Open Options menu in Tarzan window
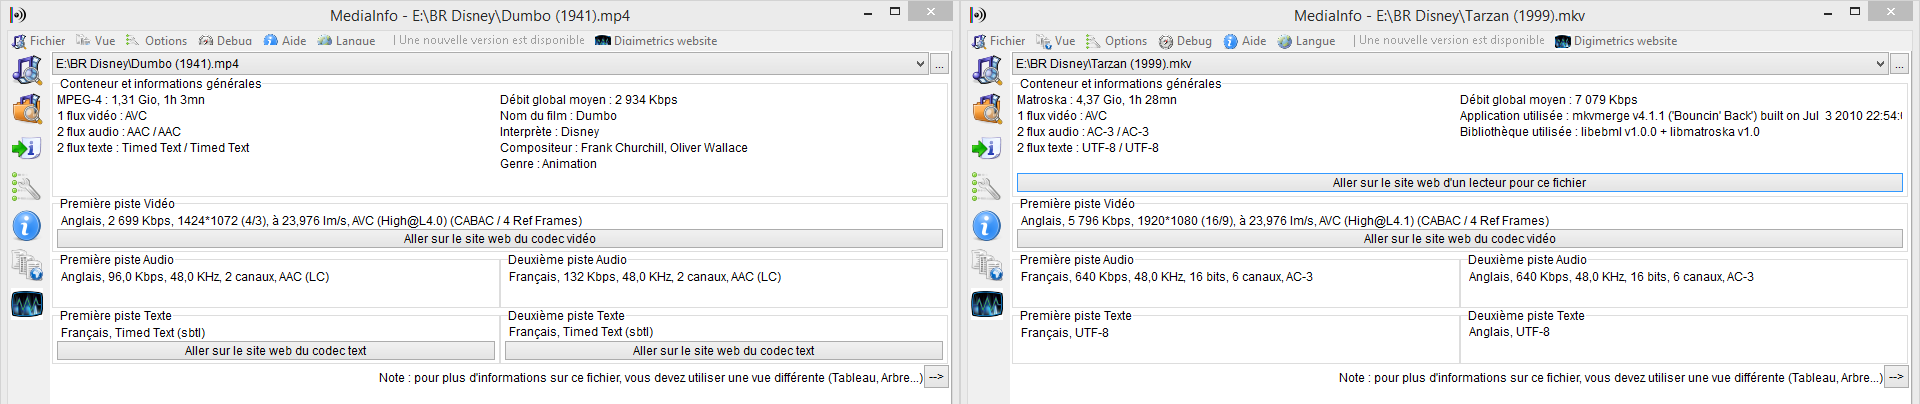 (1117, 41)
